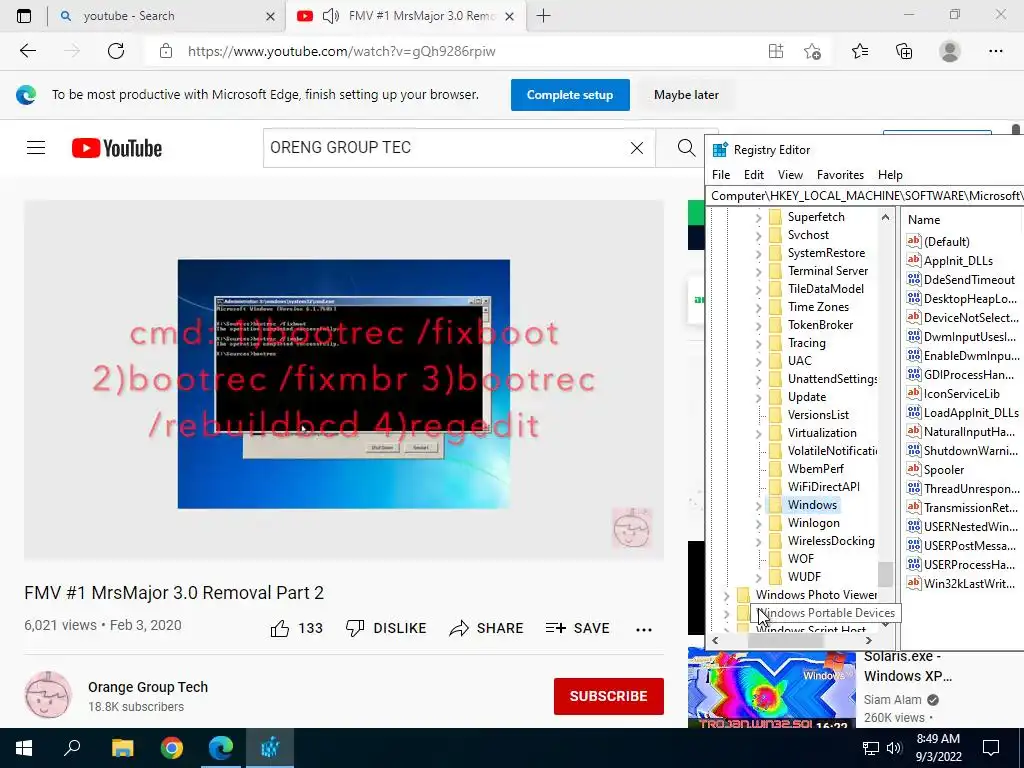The width and height of the screenshot is (1024, 768).
Task: Go to YouTube home via logo
Action: pyautogui.click(x=117, y=148)
